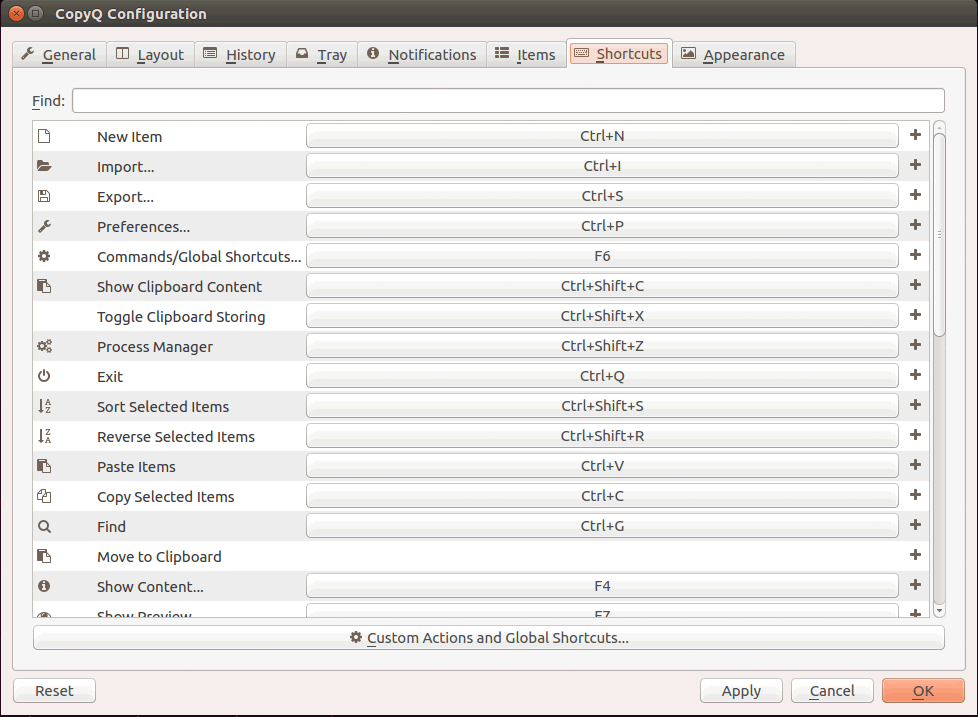Open the General tab
Screen dimensions: 978x717
pos(59,55)
